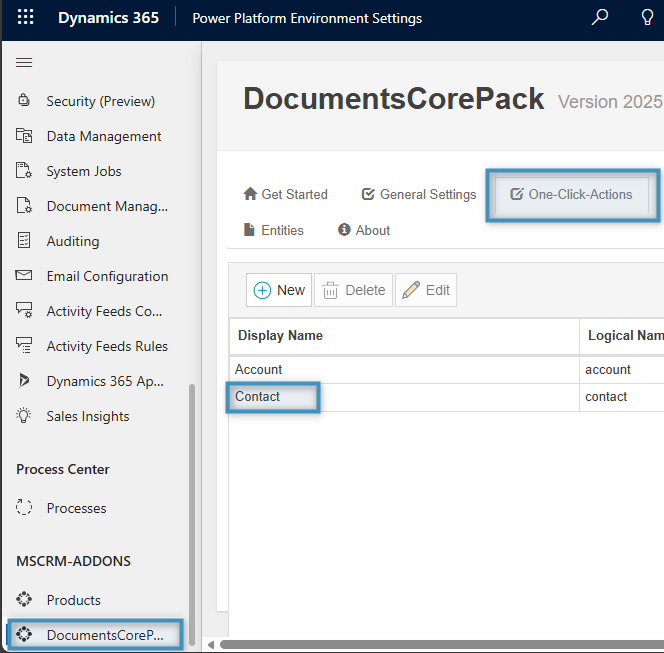Image resolution: width=664 pixels, height=653 pixels.
Task: Open the Dynamics 365 app launcher waffle
Action: click(25, 18)
